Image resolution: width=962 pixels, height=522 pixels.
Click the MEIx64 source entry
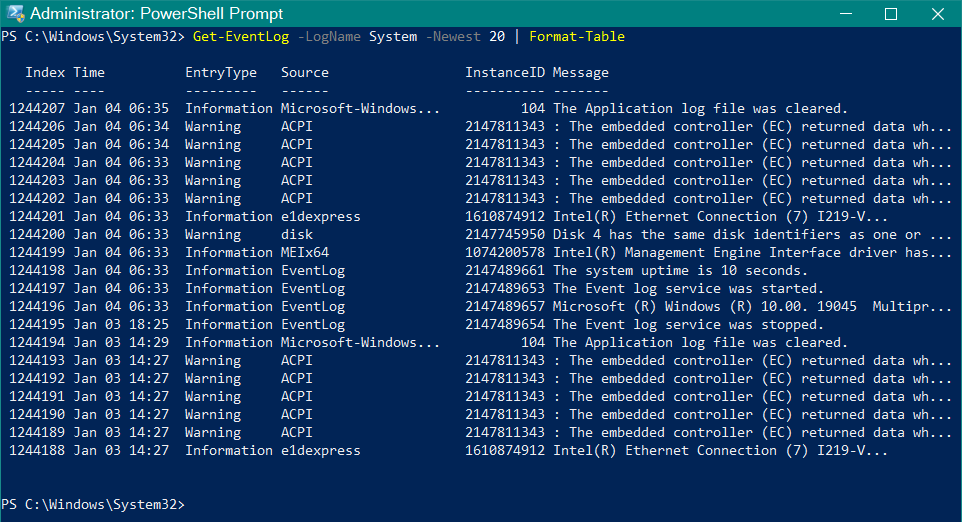click(304, 253)
